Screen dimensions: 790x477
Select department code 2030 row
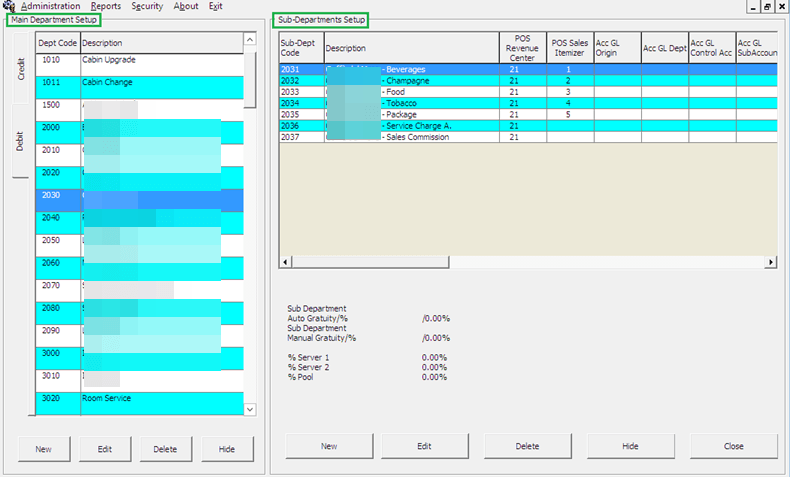(140, 200)
